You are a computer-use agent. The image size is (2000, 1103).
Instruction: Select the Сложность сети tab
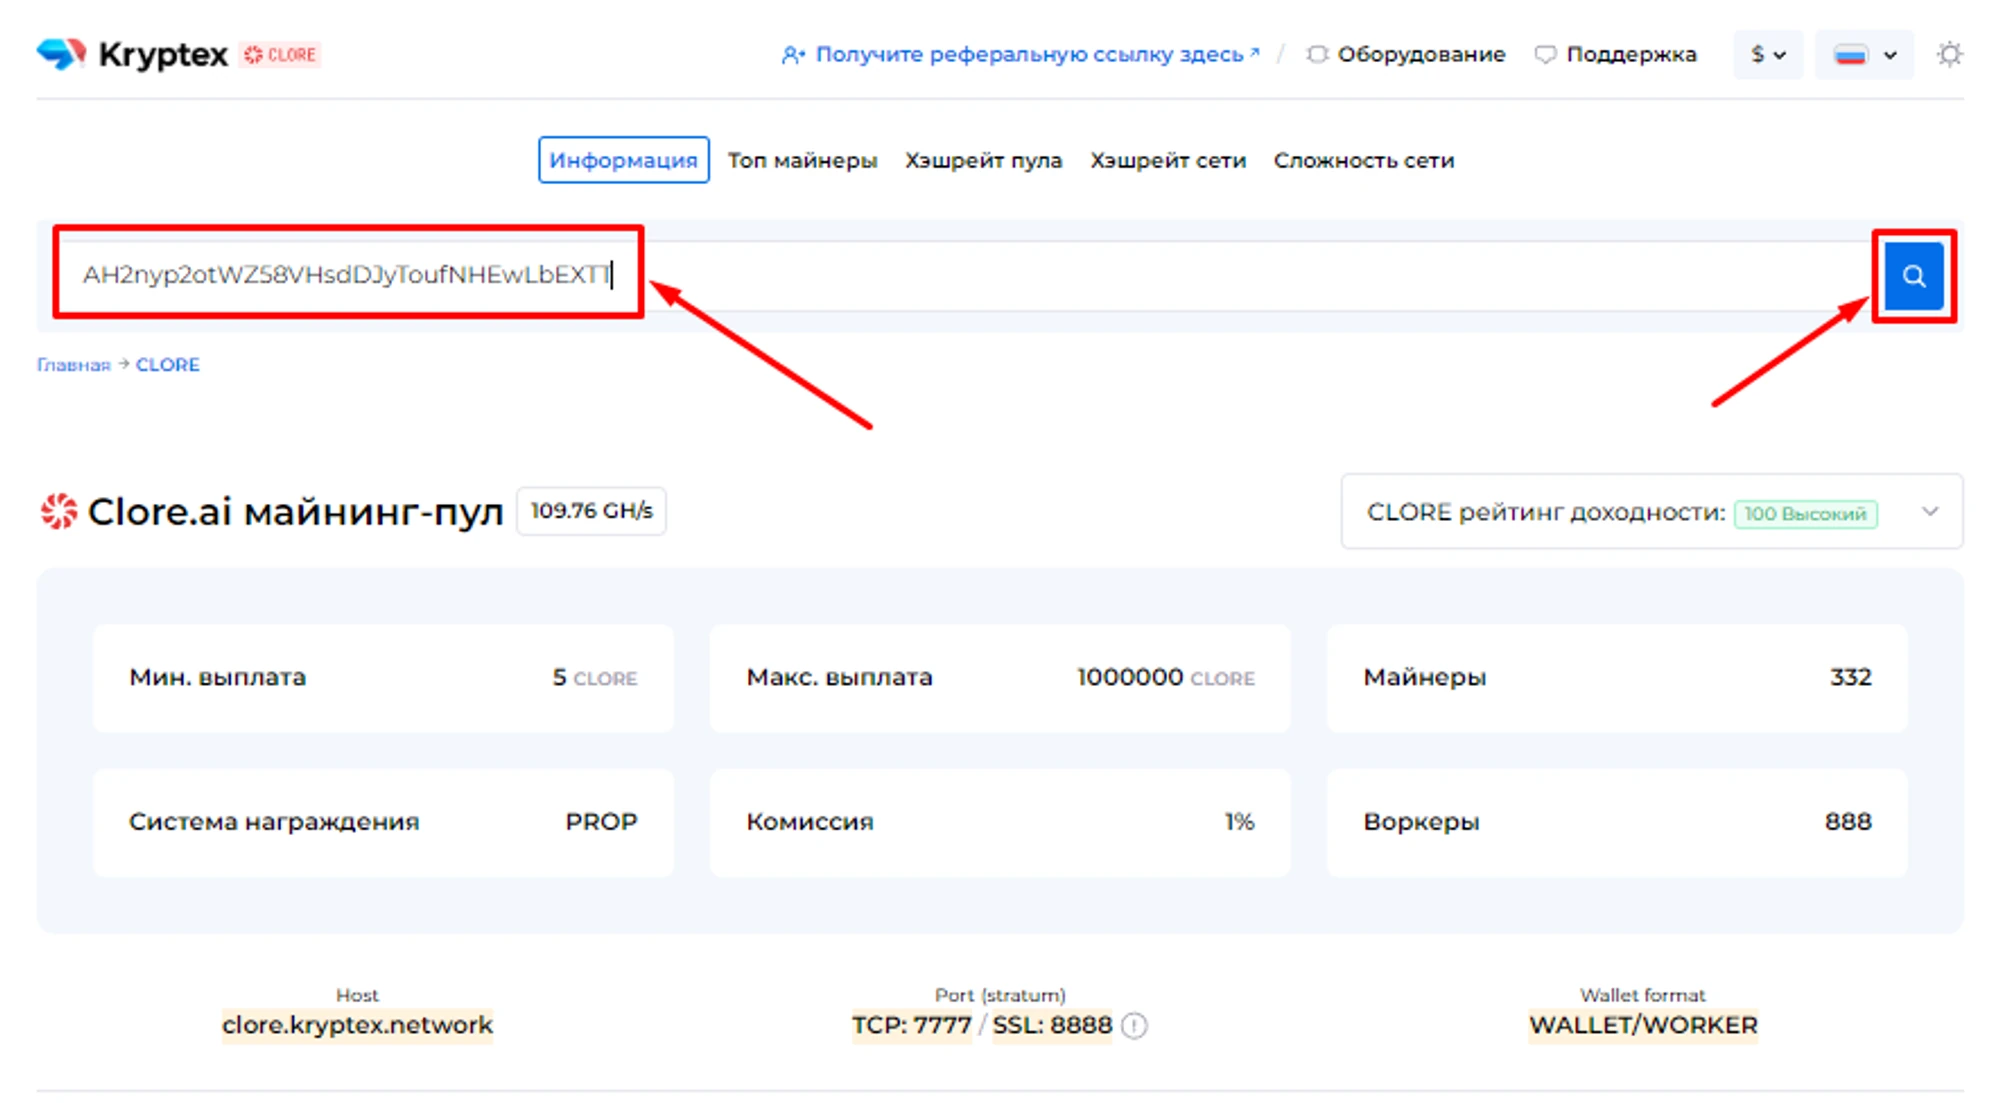pos(1363,160)
